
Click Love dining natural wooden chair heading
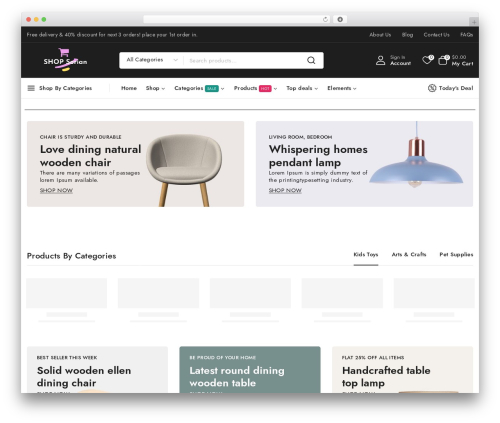click(90, 156)
